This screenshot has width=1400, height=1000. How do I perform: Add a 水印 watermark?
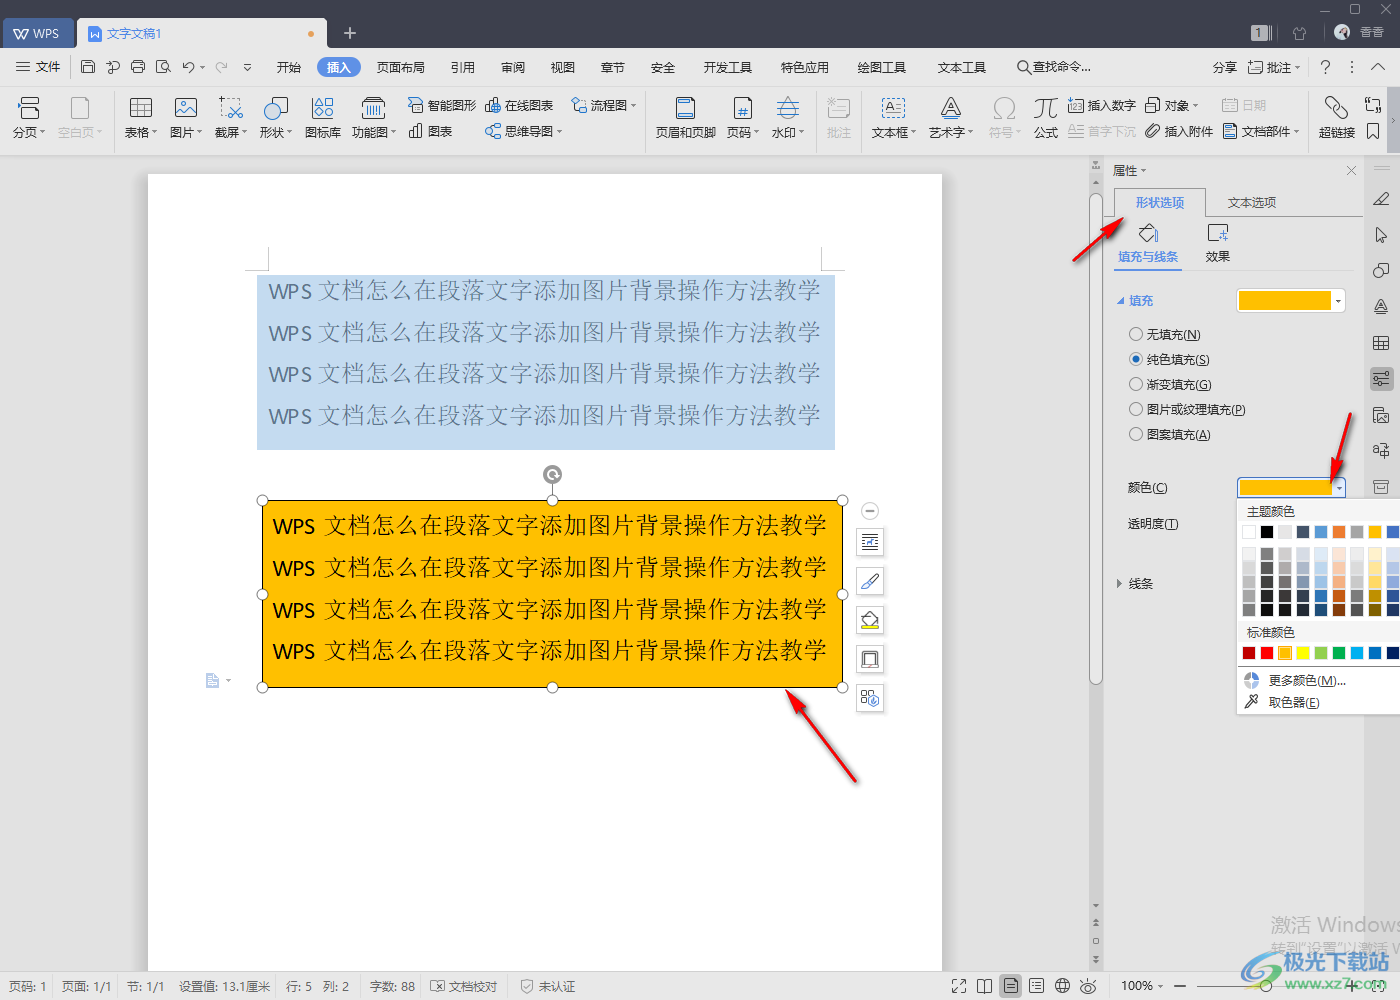[x=788, y=117]
